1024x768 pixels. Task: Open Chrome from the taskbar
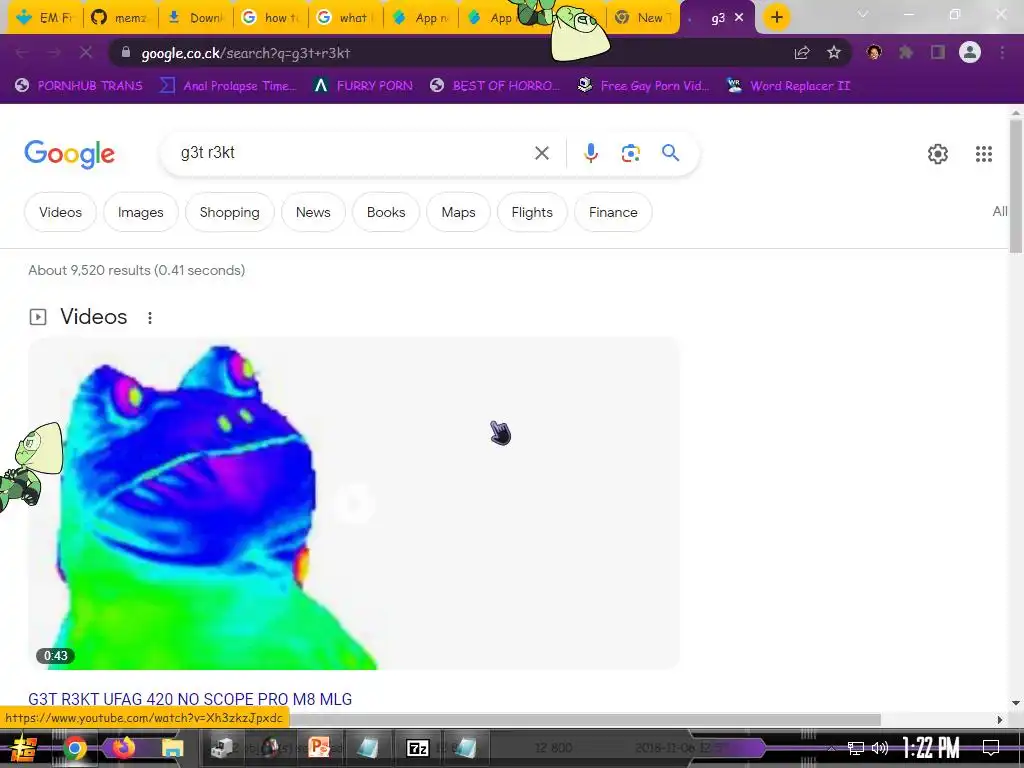(74, 748)
